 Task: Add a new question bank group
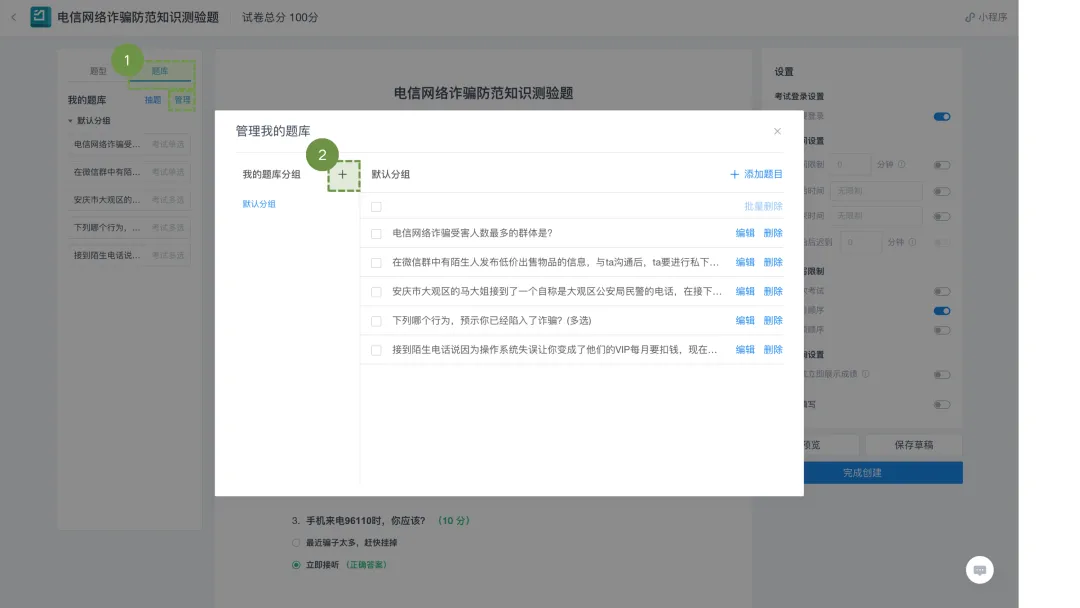[343, 175]
